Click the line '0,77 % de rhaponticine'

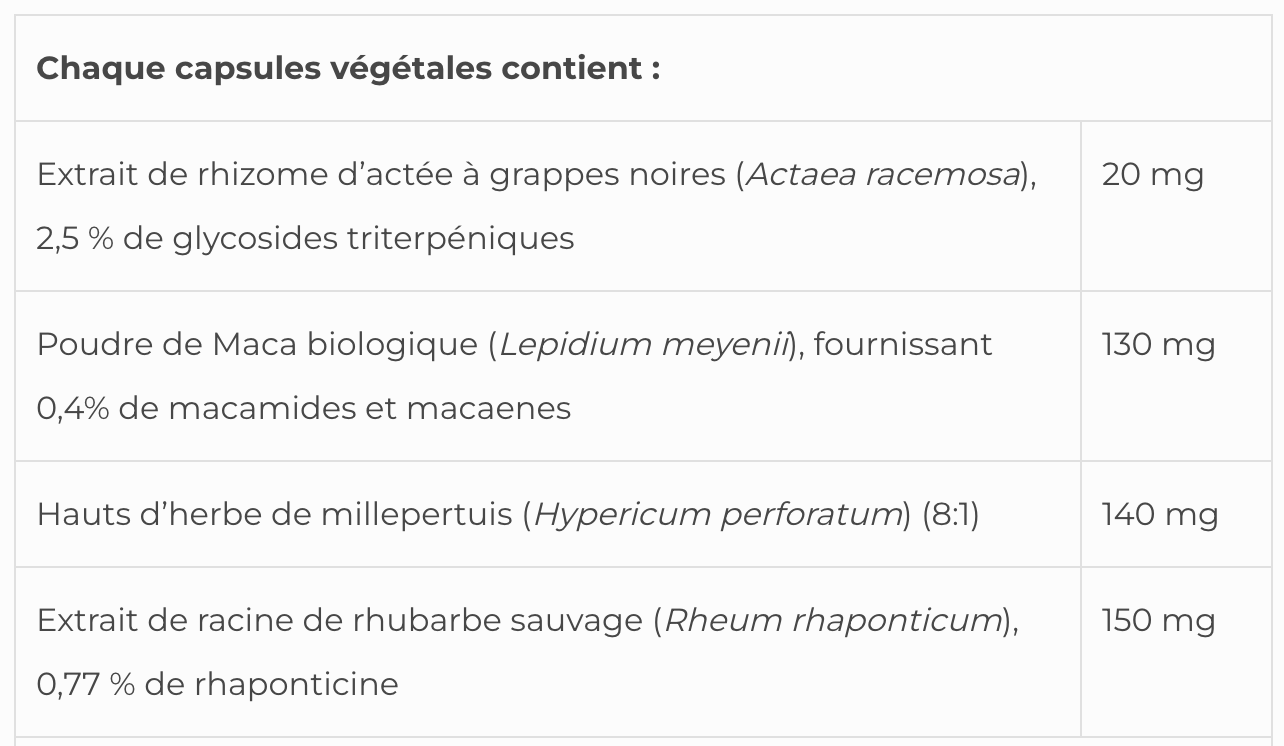(217, 685)
